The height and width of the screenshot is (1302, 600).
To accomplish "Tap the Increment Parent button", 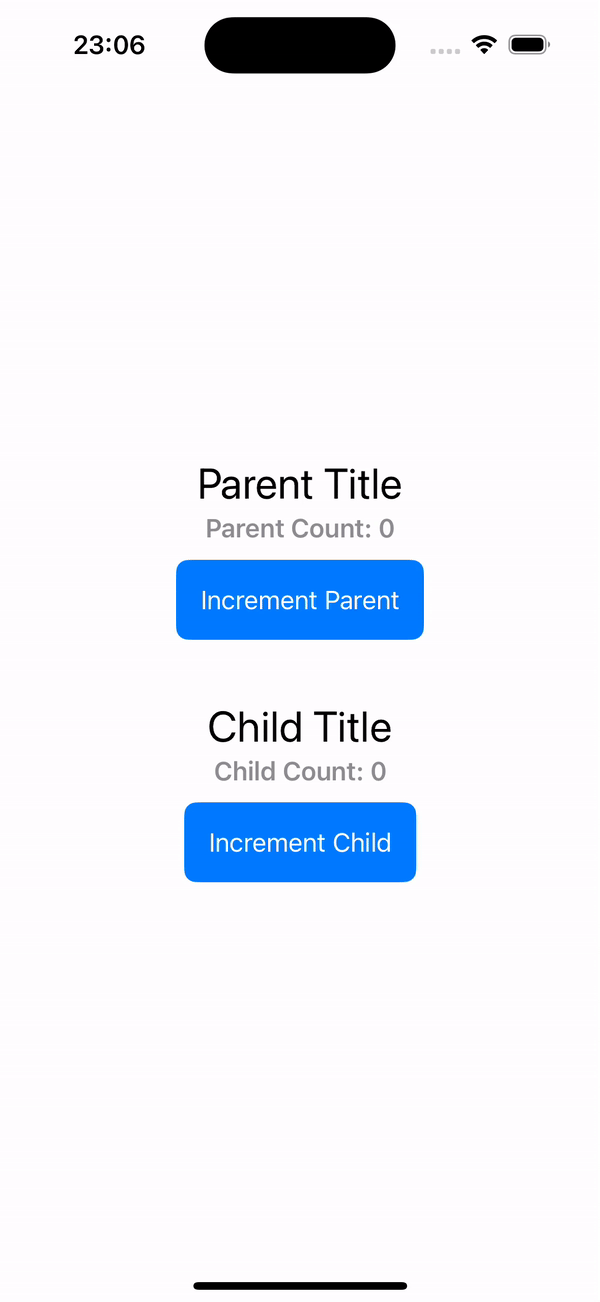I will pyautogui.click(x=300, y=600).
